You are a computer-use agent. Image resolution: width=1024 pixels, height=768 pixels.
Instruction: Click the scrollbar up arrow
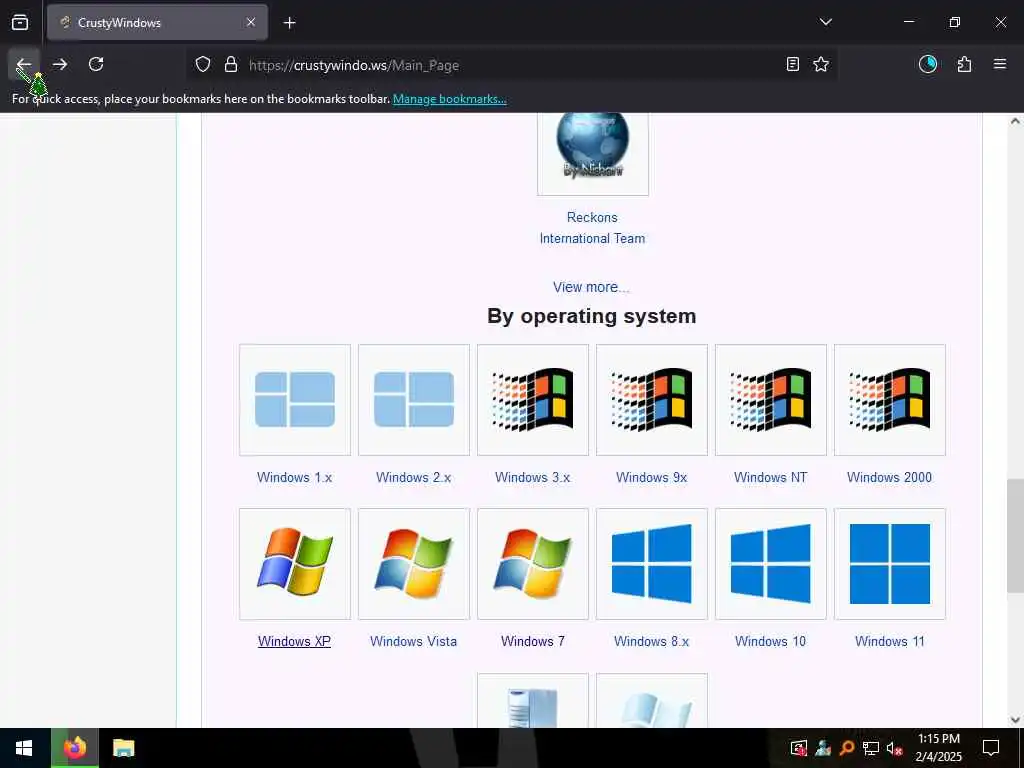point(1015,121)
